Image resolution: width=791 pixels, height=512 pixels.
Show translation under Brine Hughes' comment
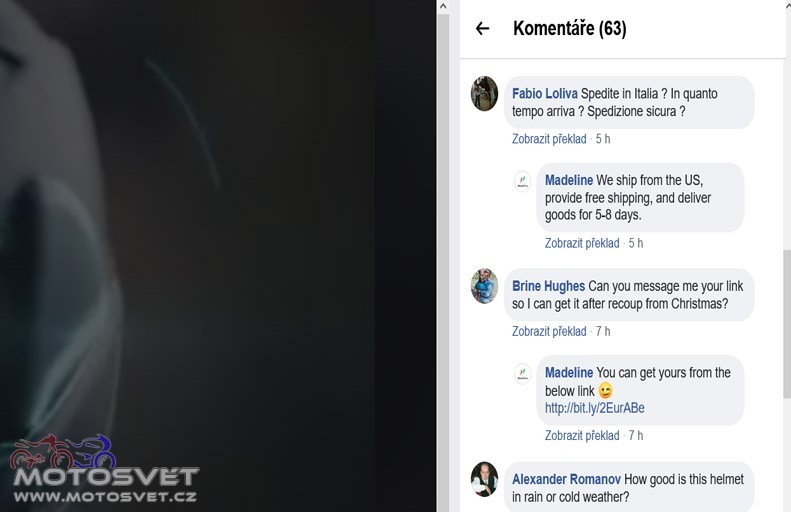click(549, 331)
